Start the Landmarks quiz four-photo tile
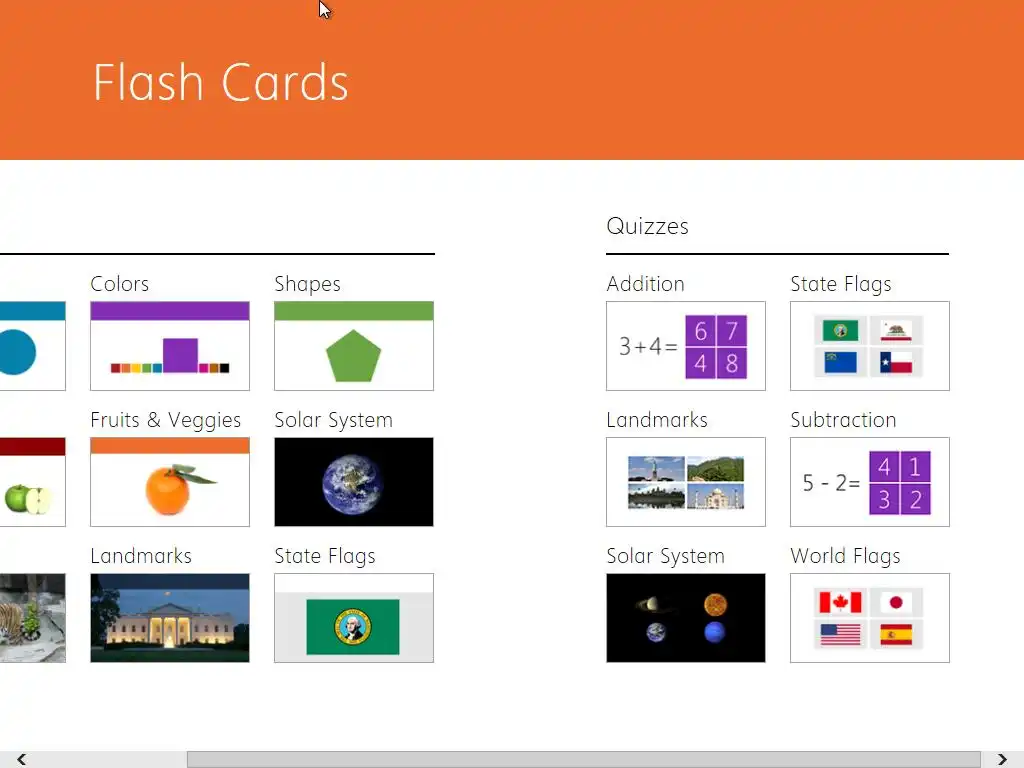This screenshot has width=1024, height=768. coord(686,481)
